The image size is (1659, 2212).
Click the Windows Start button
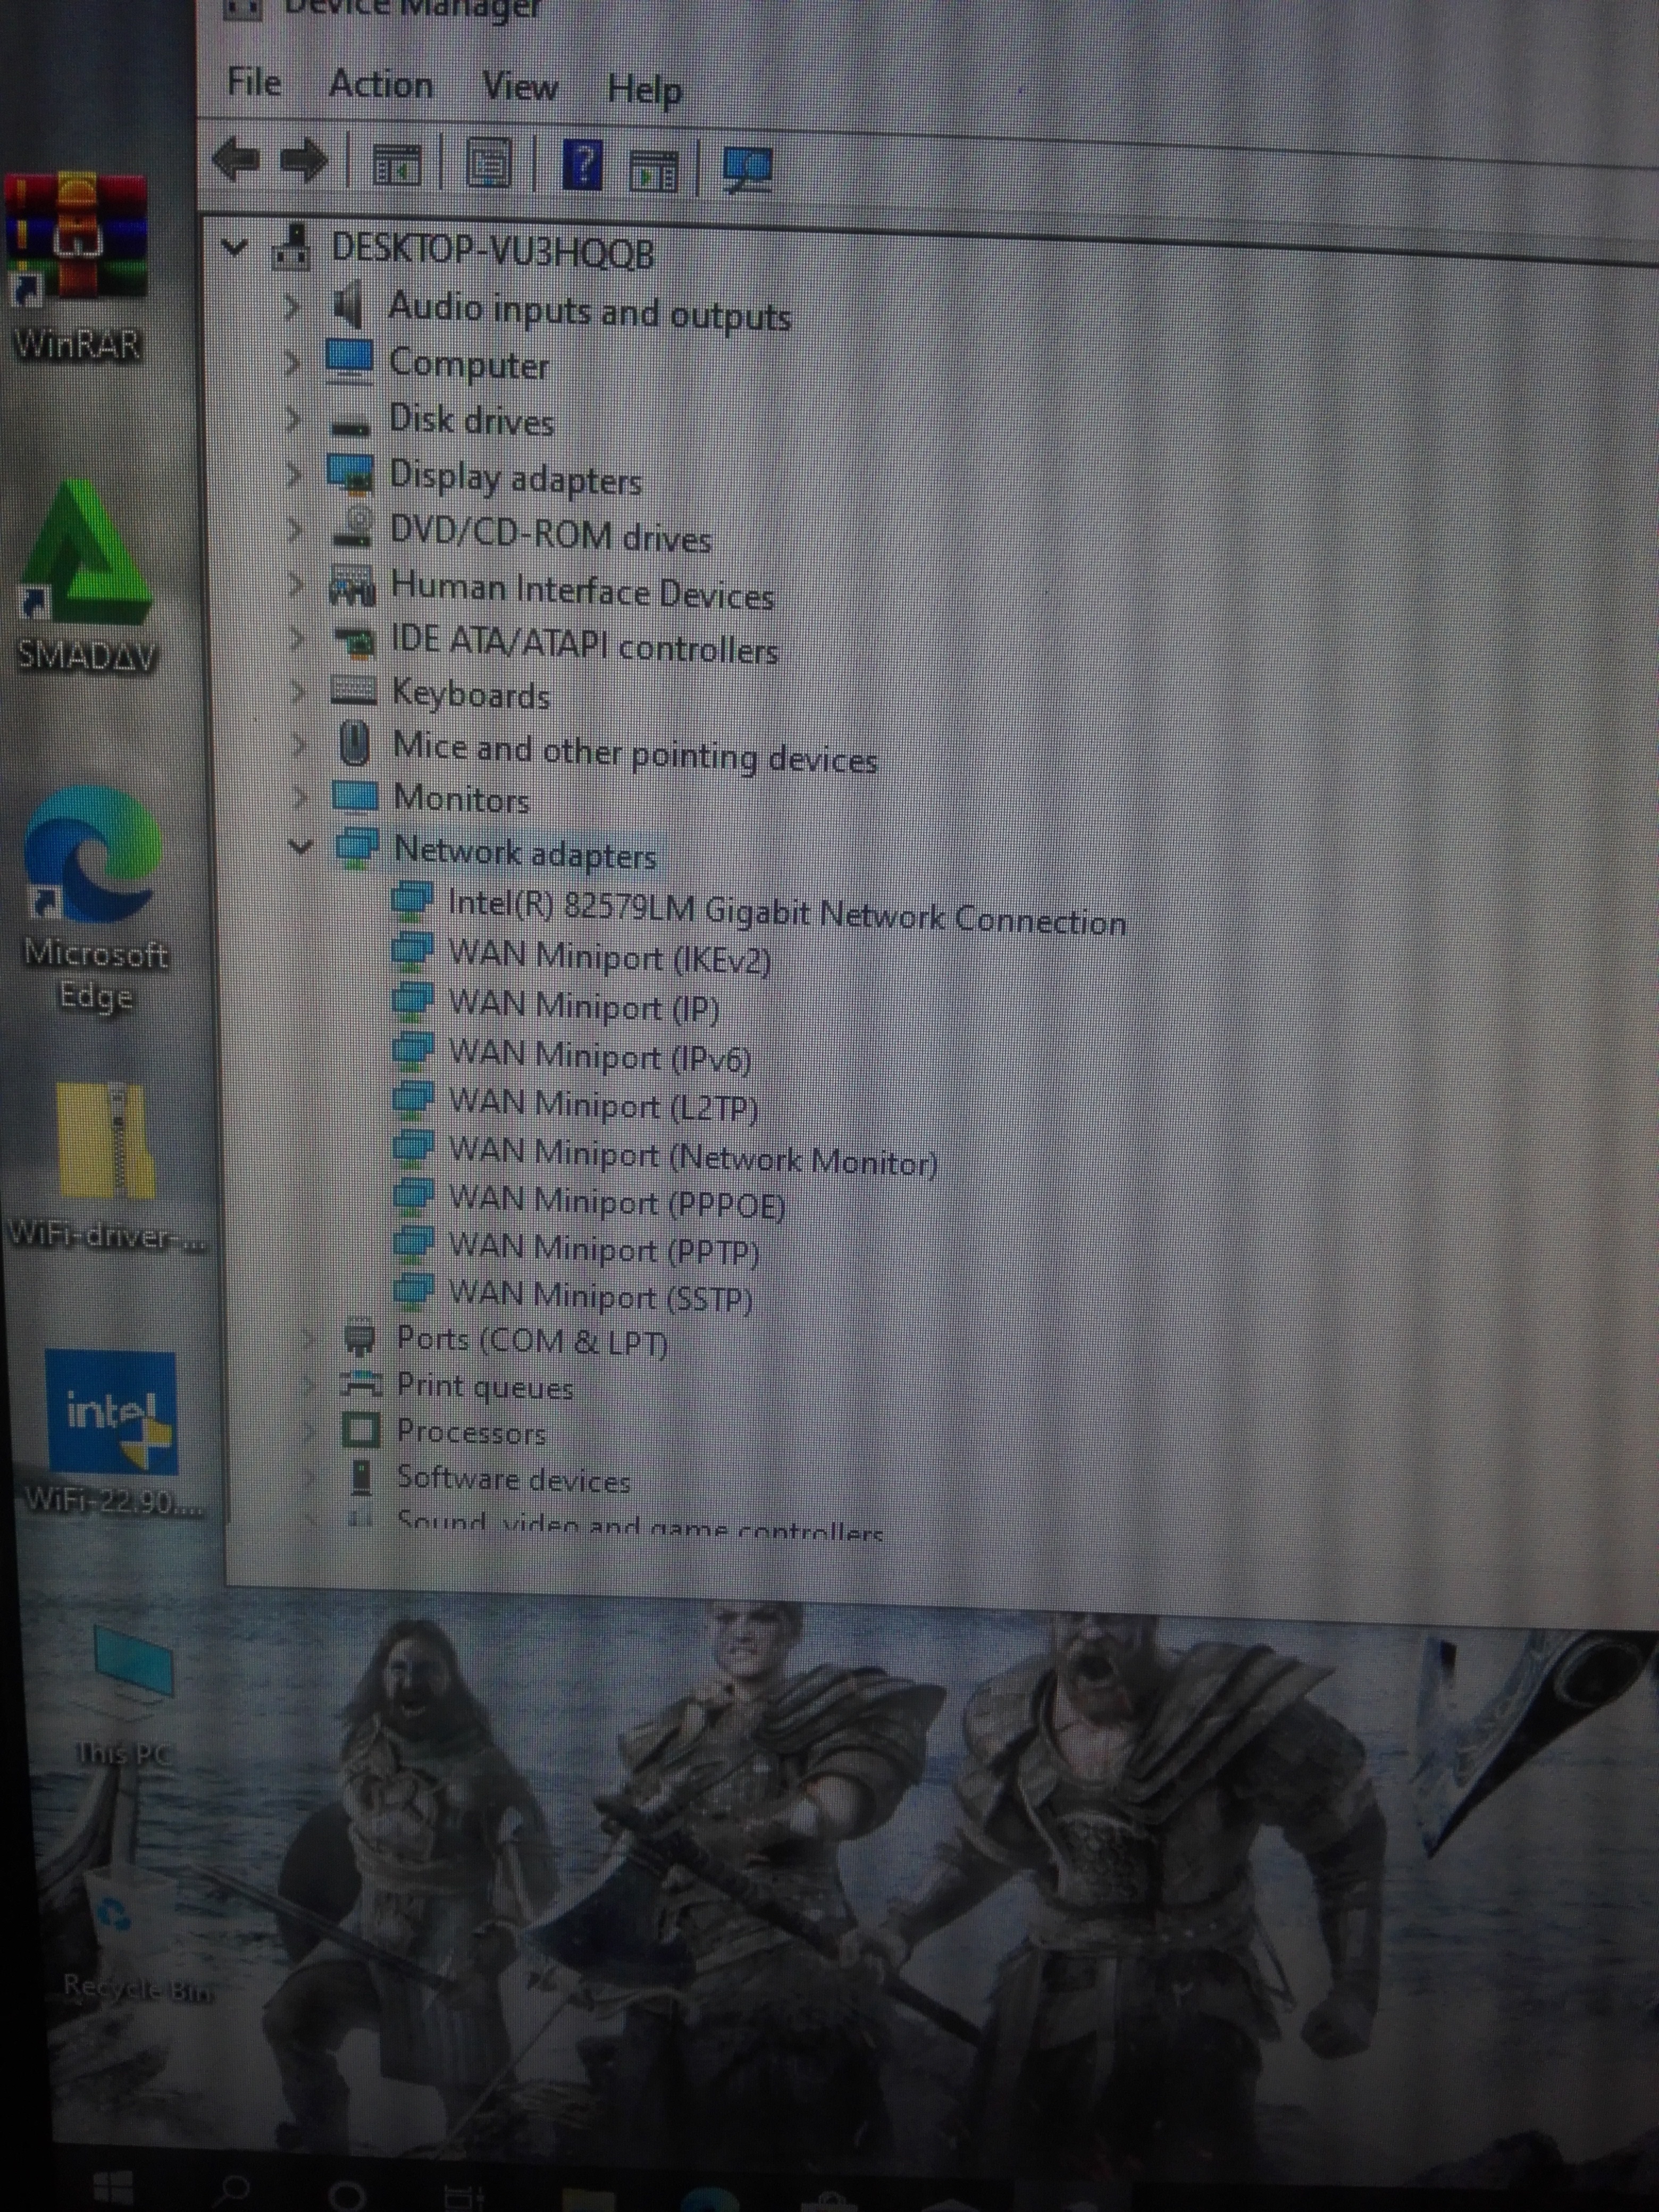pos(112,2188)
